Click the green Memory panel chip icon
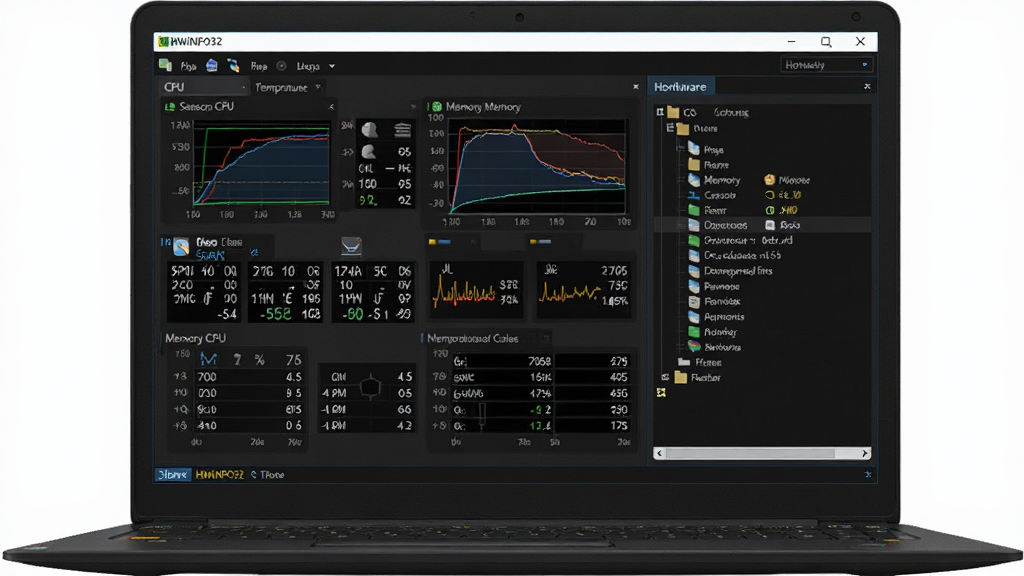 pos(436,106)
